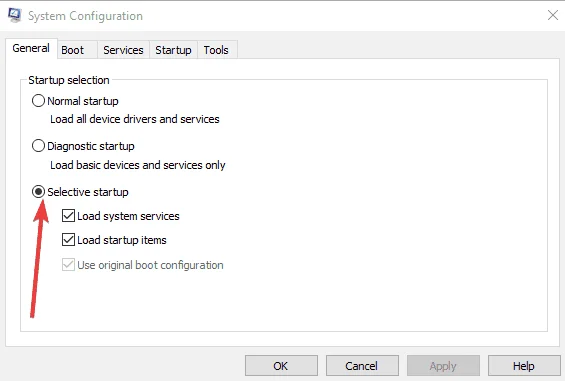Toggle the Load startup items checkbox
Viewport: 565px width, 381px height.
[68, 240]
